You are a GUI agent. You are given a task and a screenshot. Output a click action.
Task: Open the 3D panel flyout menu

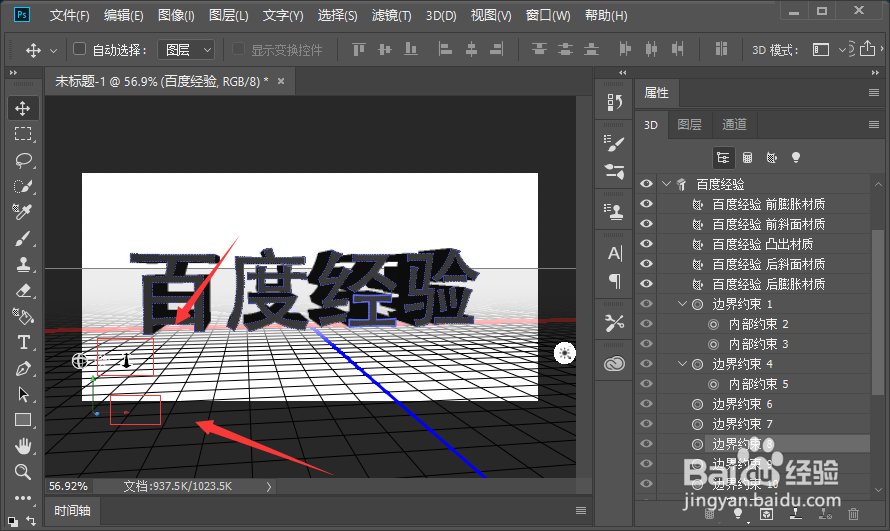pos(874,124)
